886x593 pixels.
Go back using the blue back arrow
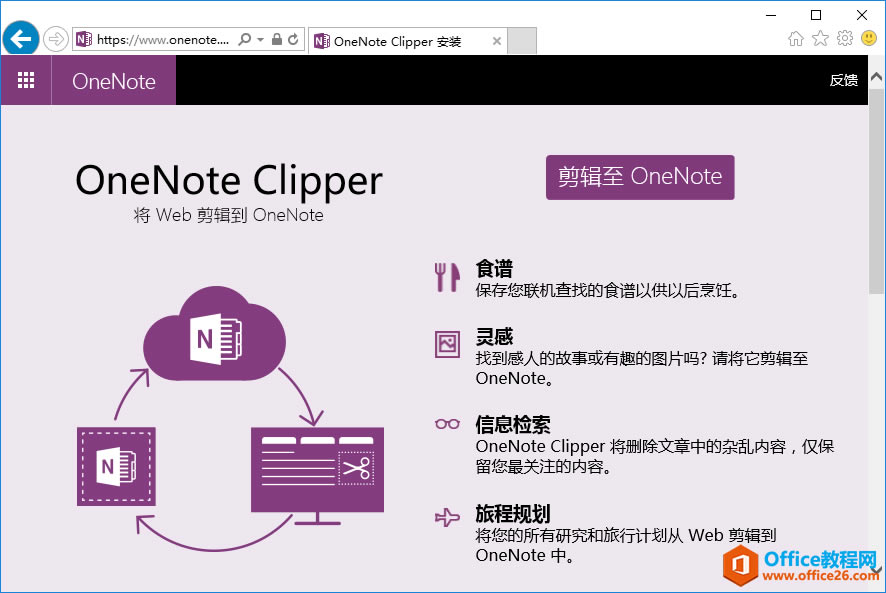tap(19, 38)
